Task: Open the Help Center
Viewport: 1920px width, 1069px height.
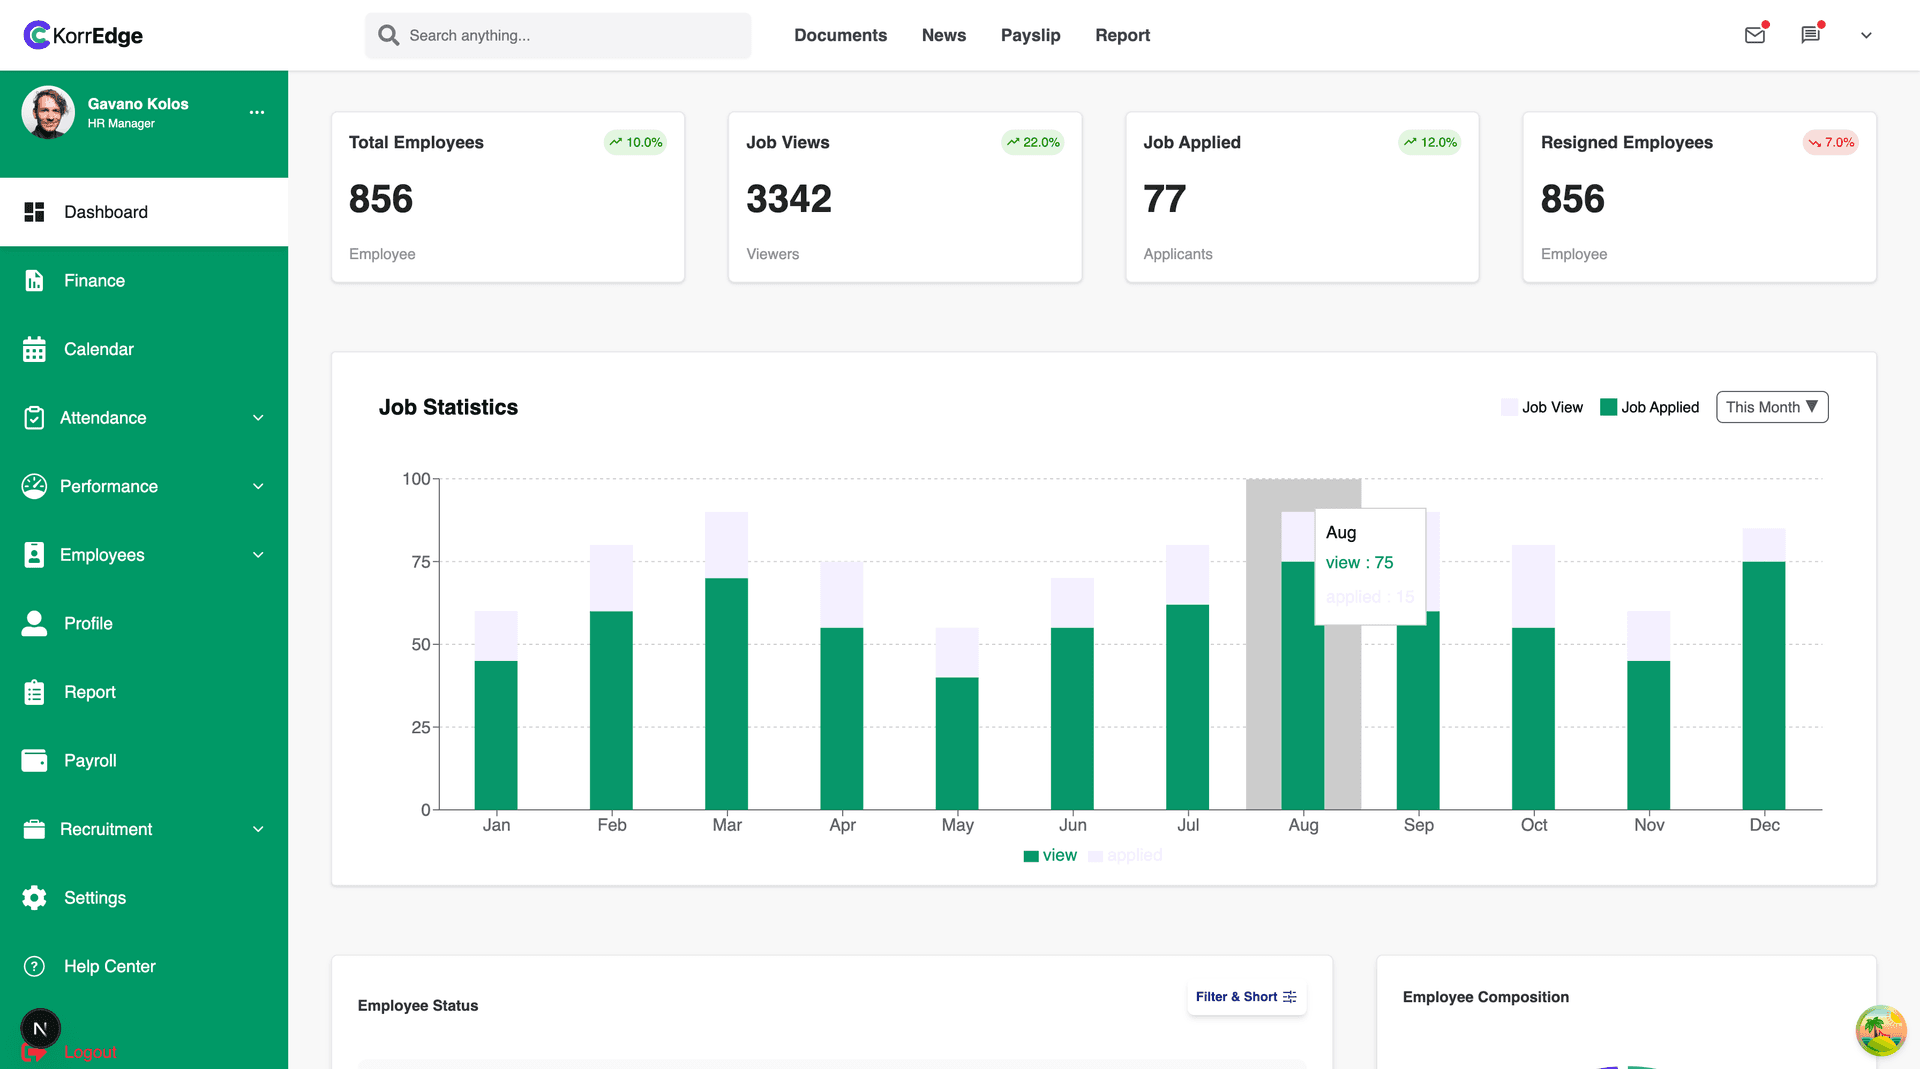Action: pyautogui.click(x=109, y=966)
